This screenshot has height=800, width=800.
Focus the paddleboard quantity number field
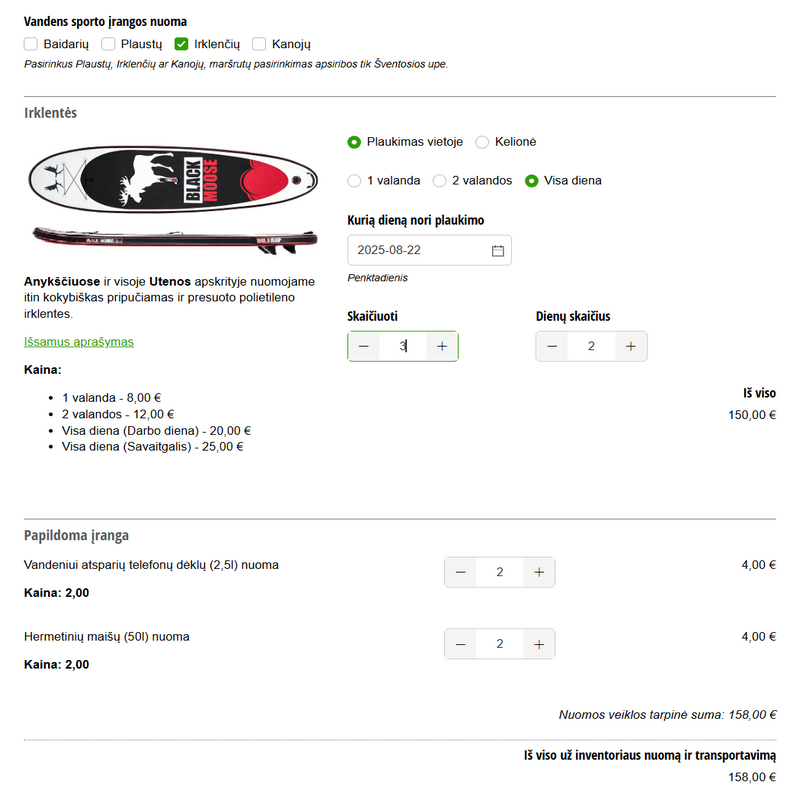402,346
